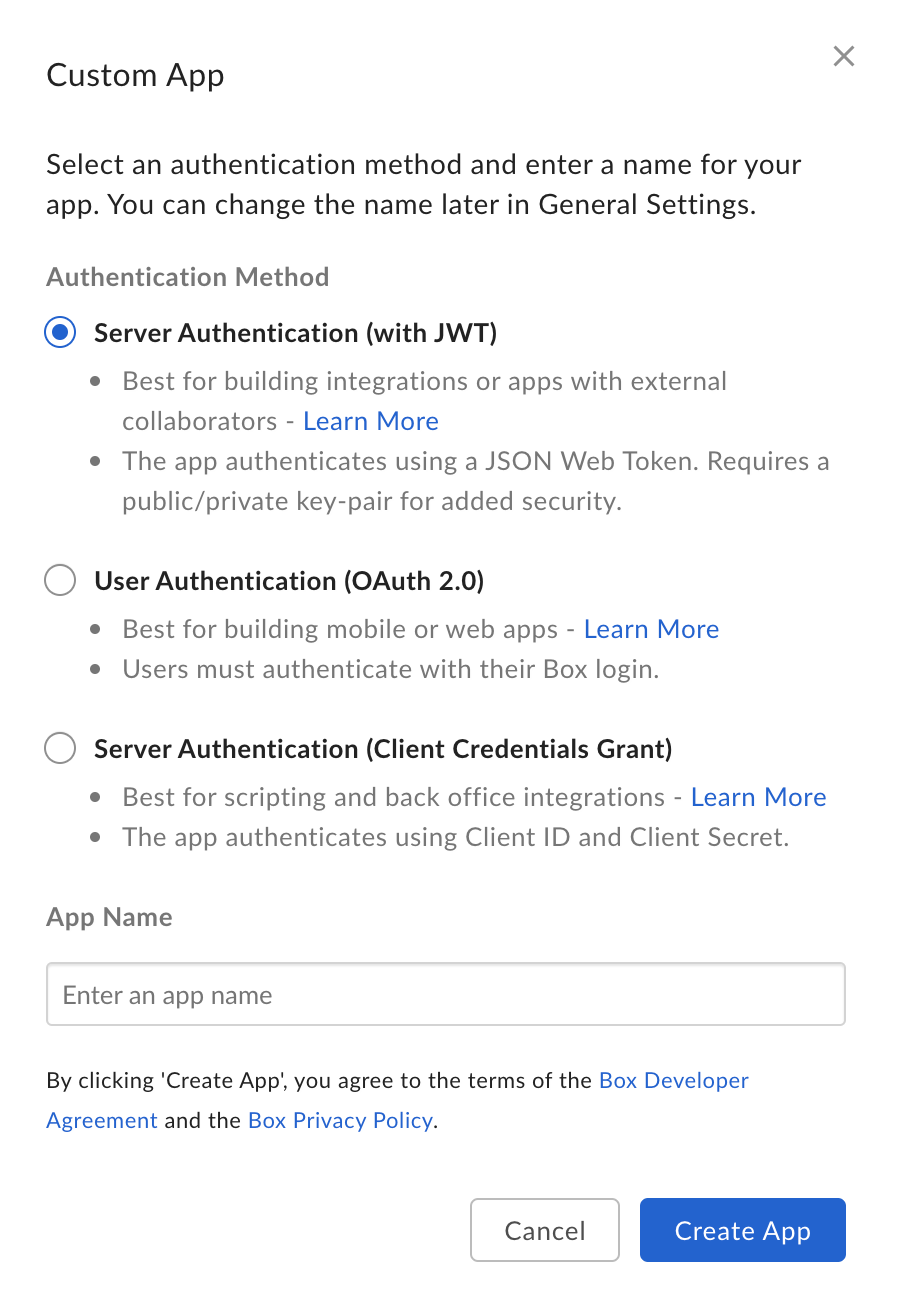Open the Box Privacy Policy
Screen dimensions: 900x1296
click(340, 1120)
